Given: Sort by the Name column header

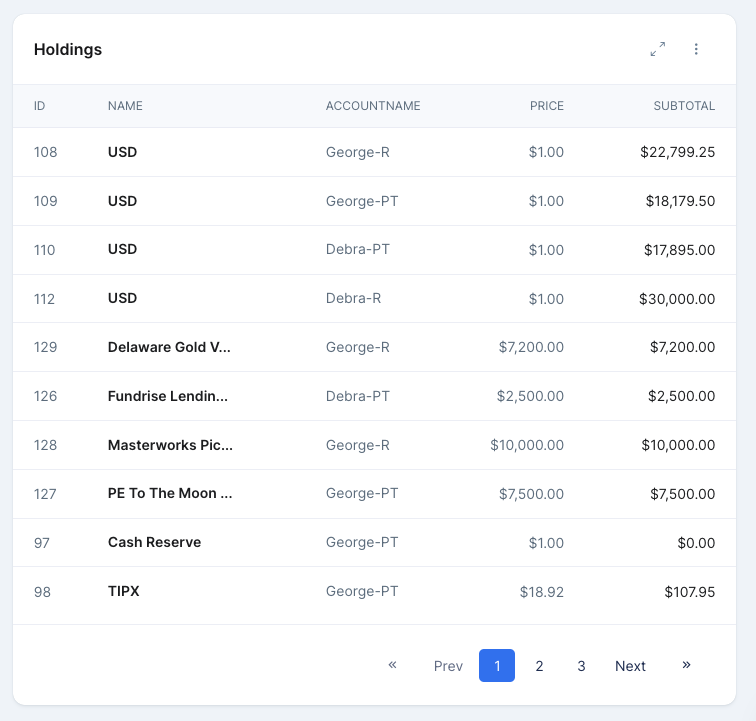Looking at the screenshot, I should click(125, 106).
